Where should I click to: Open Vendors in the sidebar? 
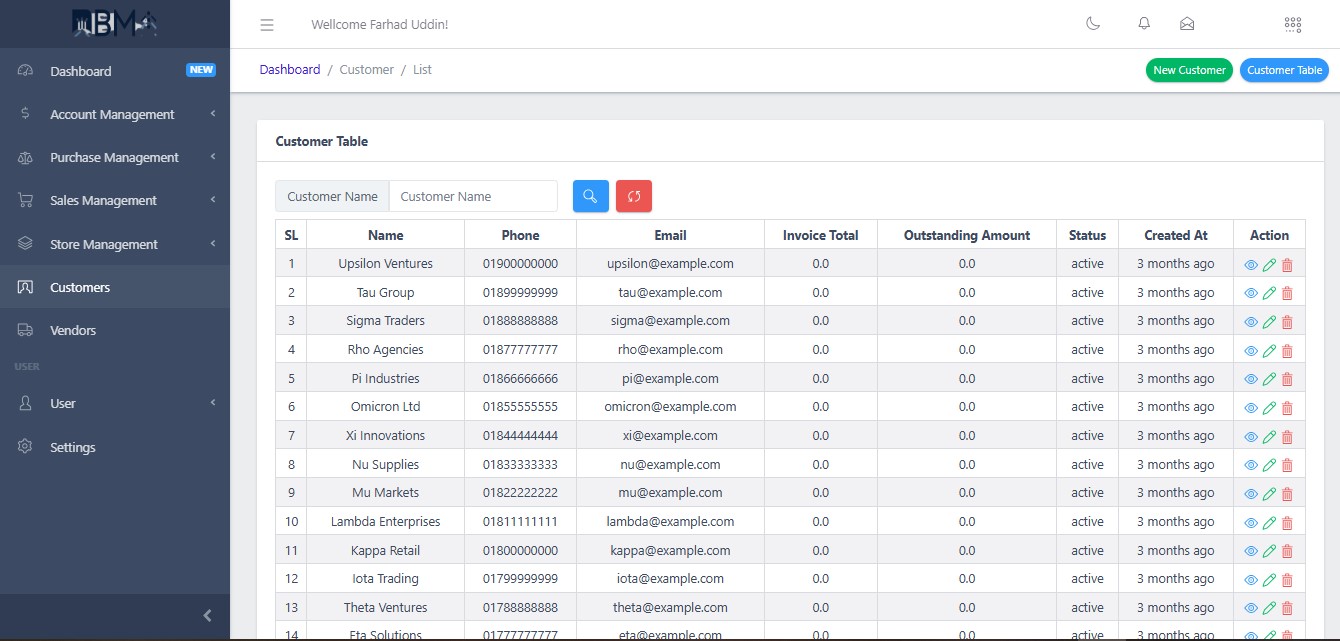click(115, 330)
